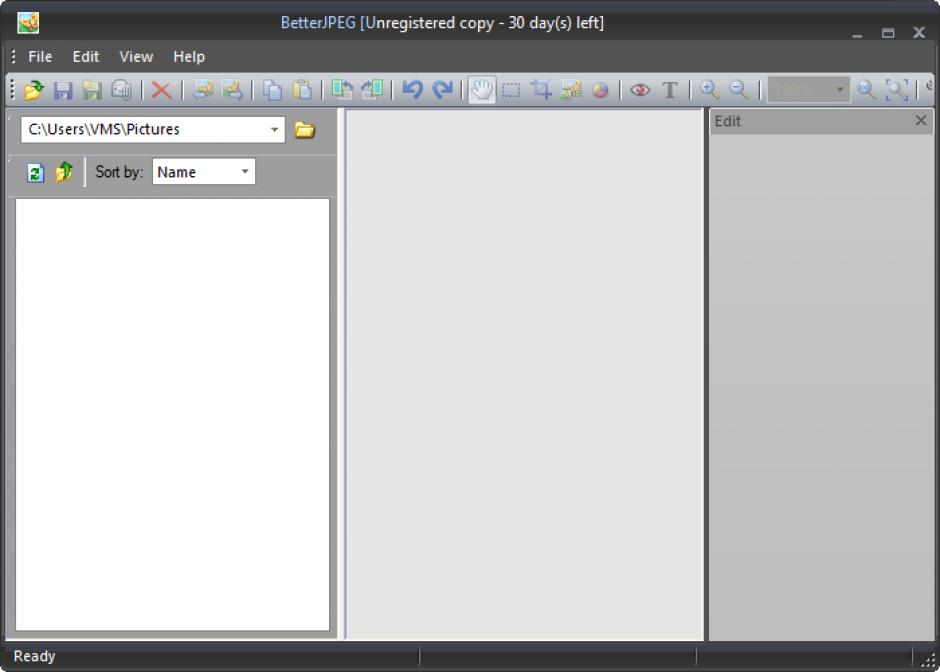Click the browse folder icon beside path
Image resolution: width=940 pixels, height=672 pixels.
305,129
